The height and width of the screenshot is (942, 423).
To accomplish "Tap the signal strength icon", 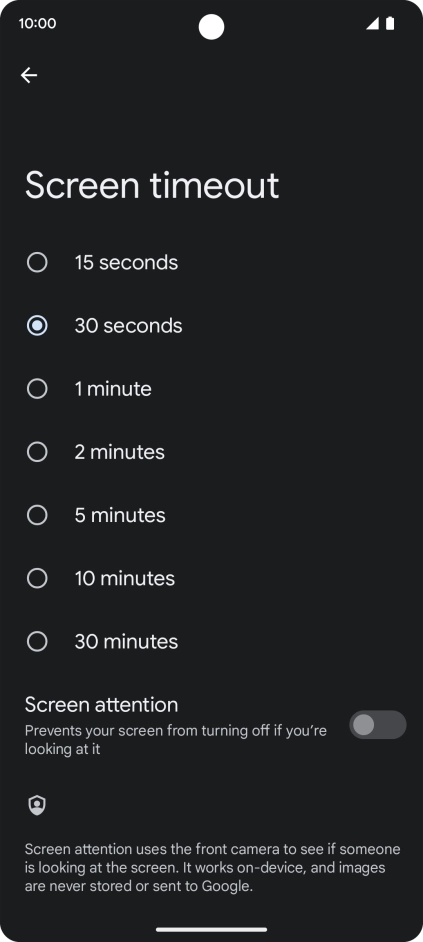I will click(x=373, y=23).
